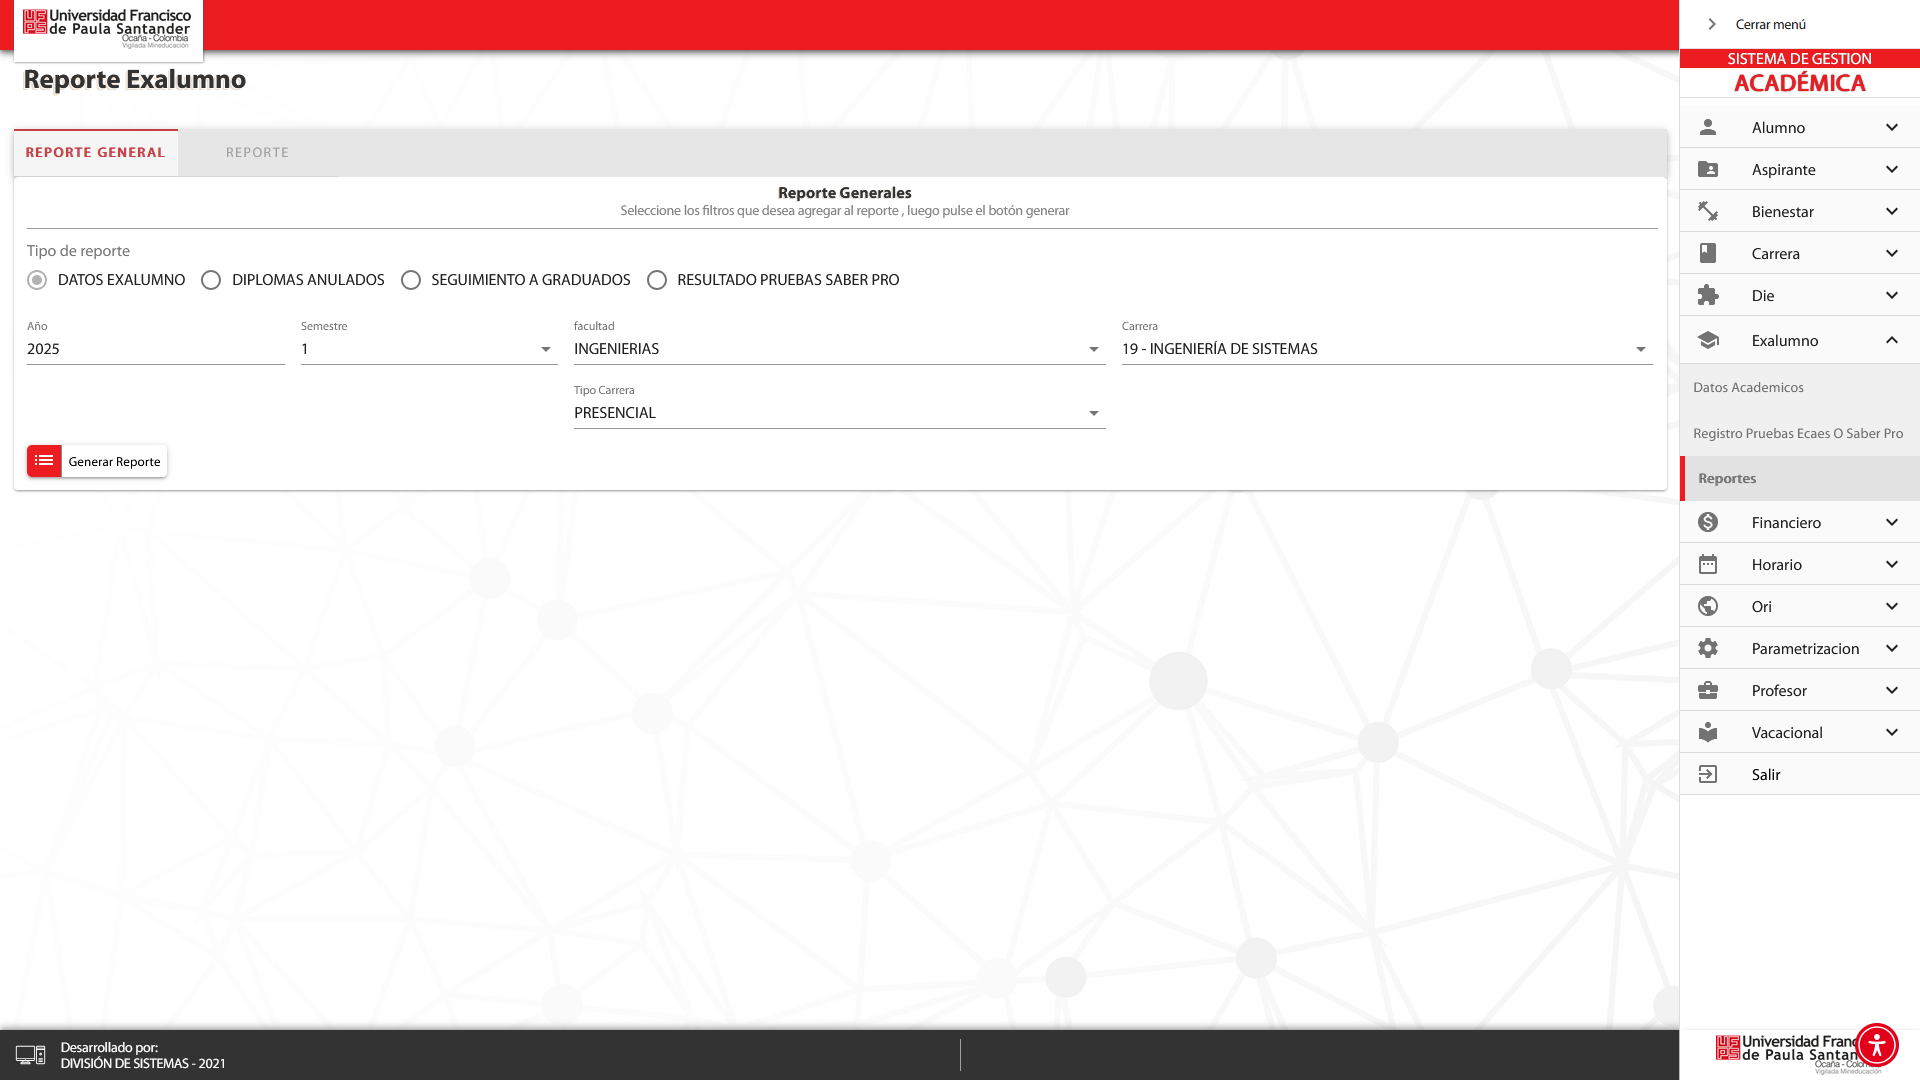Select DIPLOMAS ANULADOS radio option
This screenshot has width=1920, height=1080.
[x=211, y=280]
